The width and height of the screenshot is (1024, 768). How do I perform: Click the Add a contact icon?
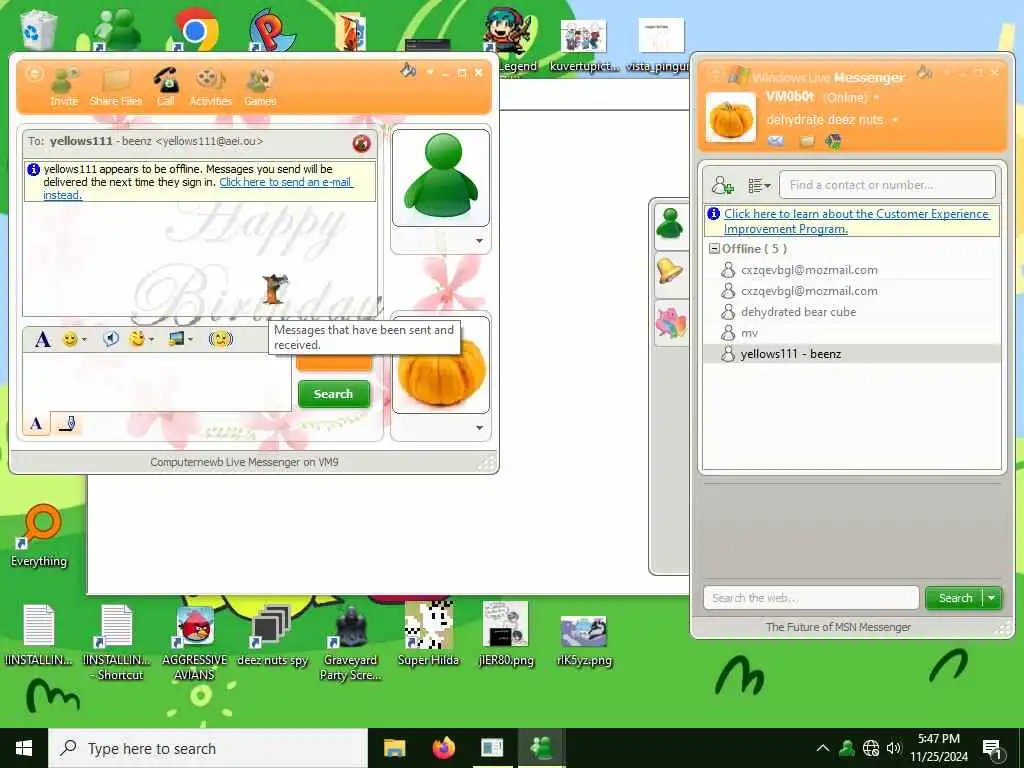722,185
